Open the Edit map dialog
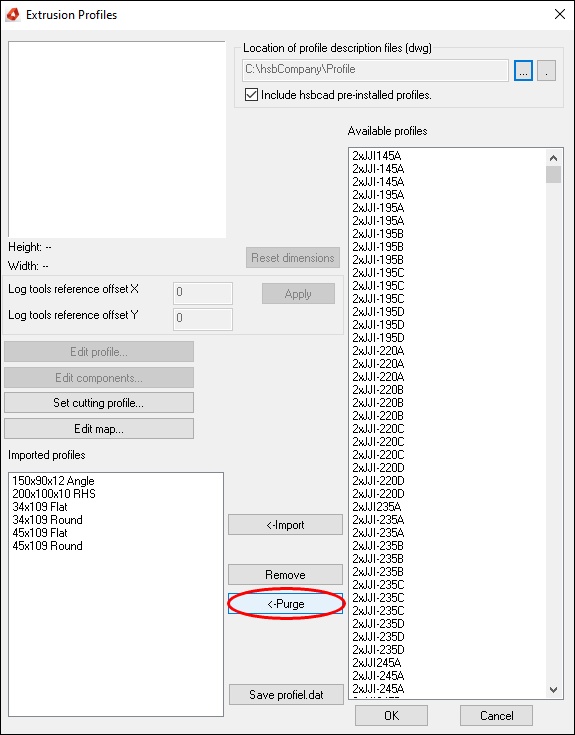The width and height of the screenshot is (575, 735). (x=99, y=428)
